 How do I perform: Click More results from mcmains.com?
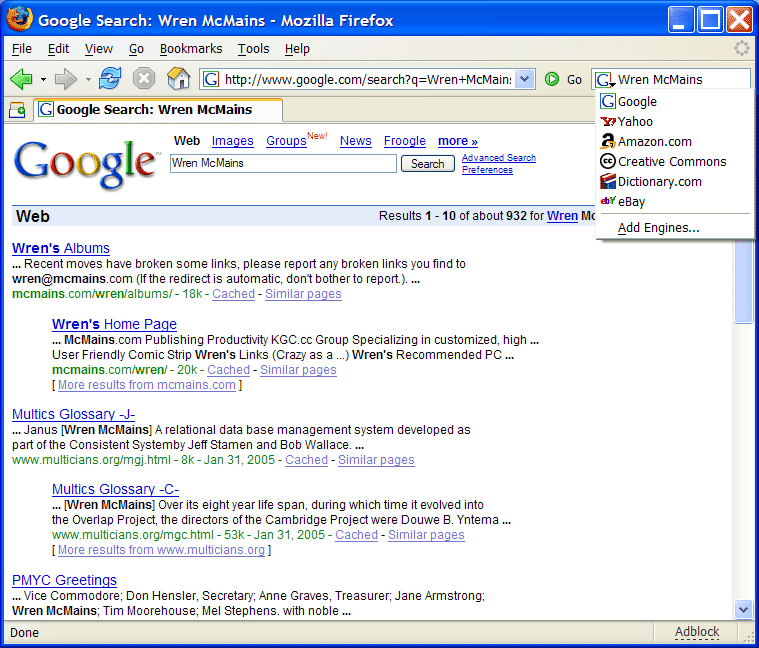click(147, 385)
